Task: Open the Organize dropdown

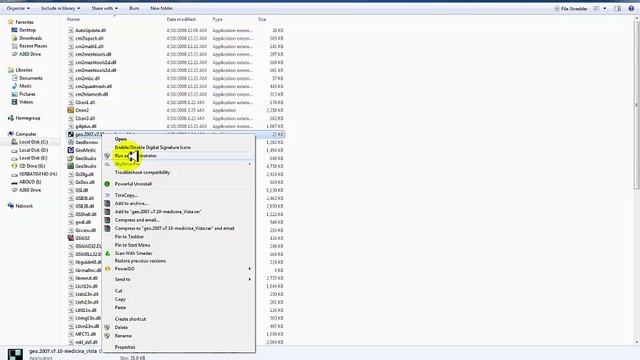Action: tap(18, 8)
